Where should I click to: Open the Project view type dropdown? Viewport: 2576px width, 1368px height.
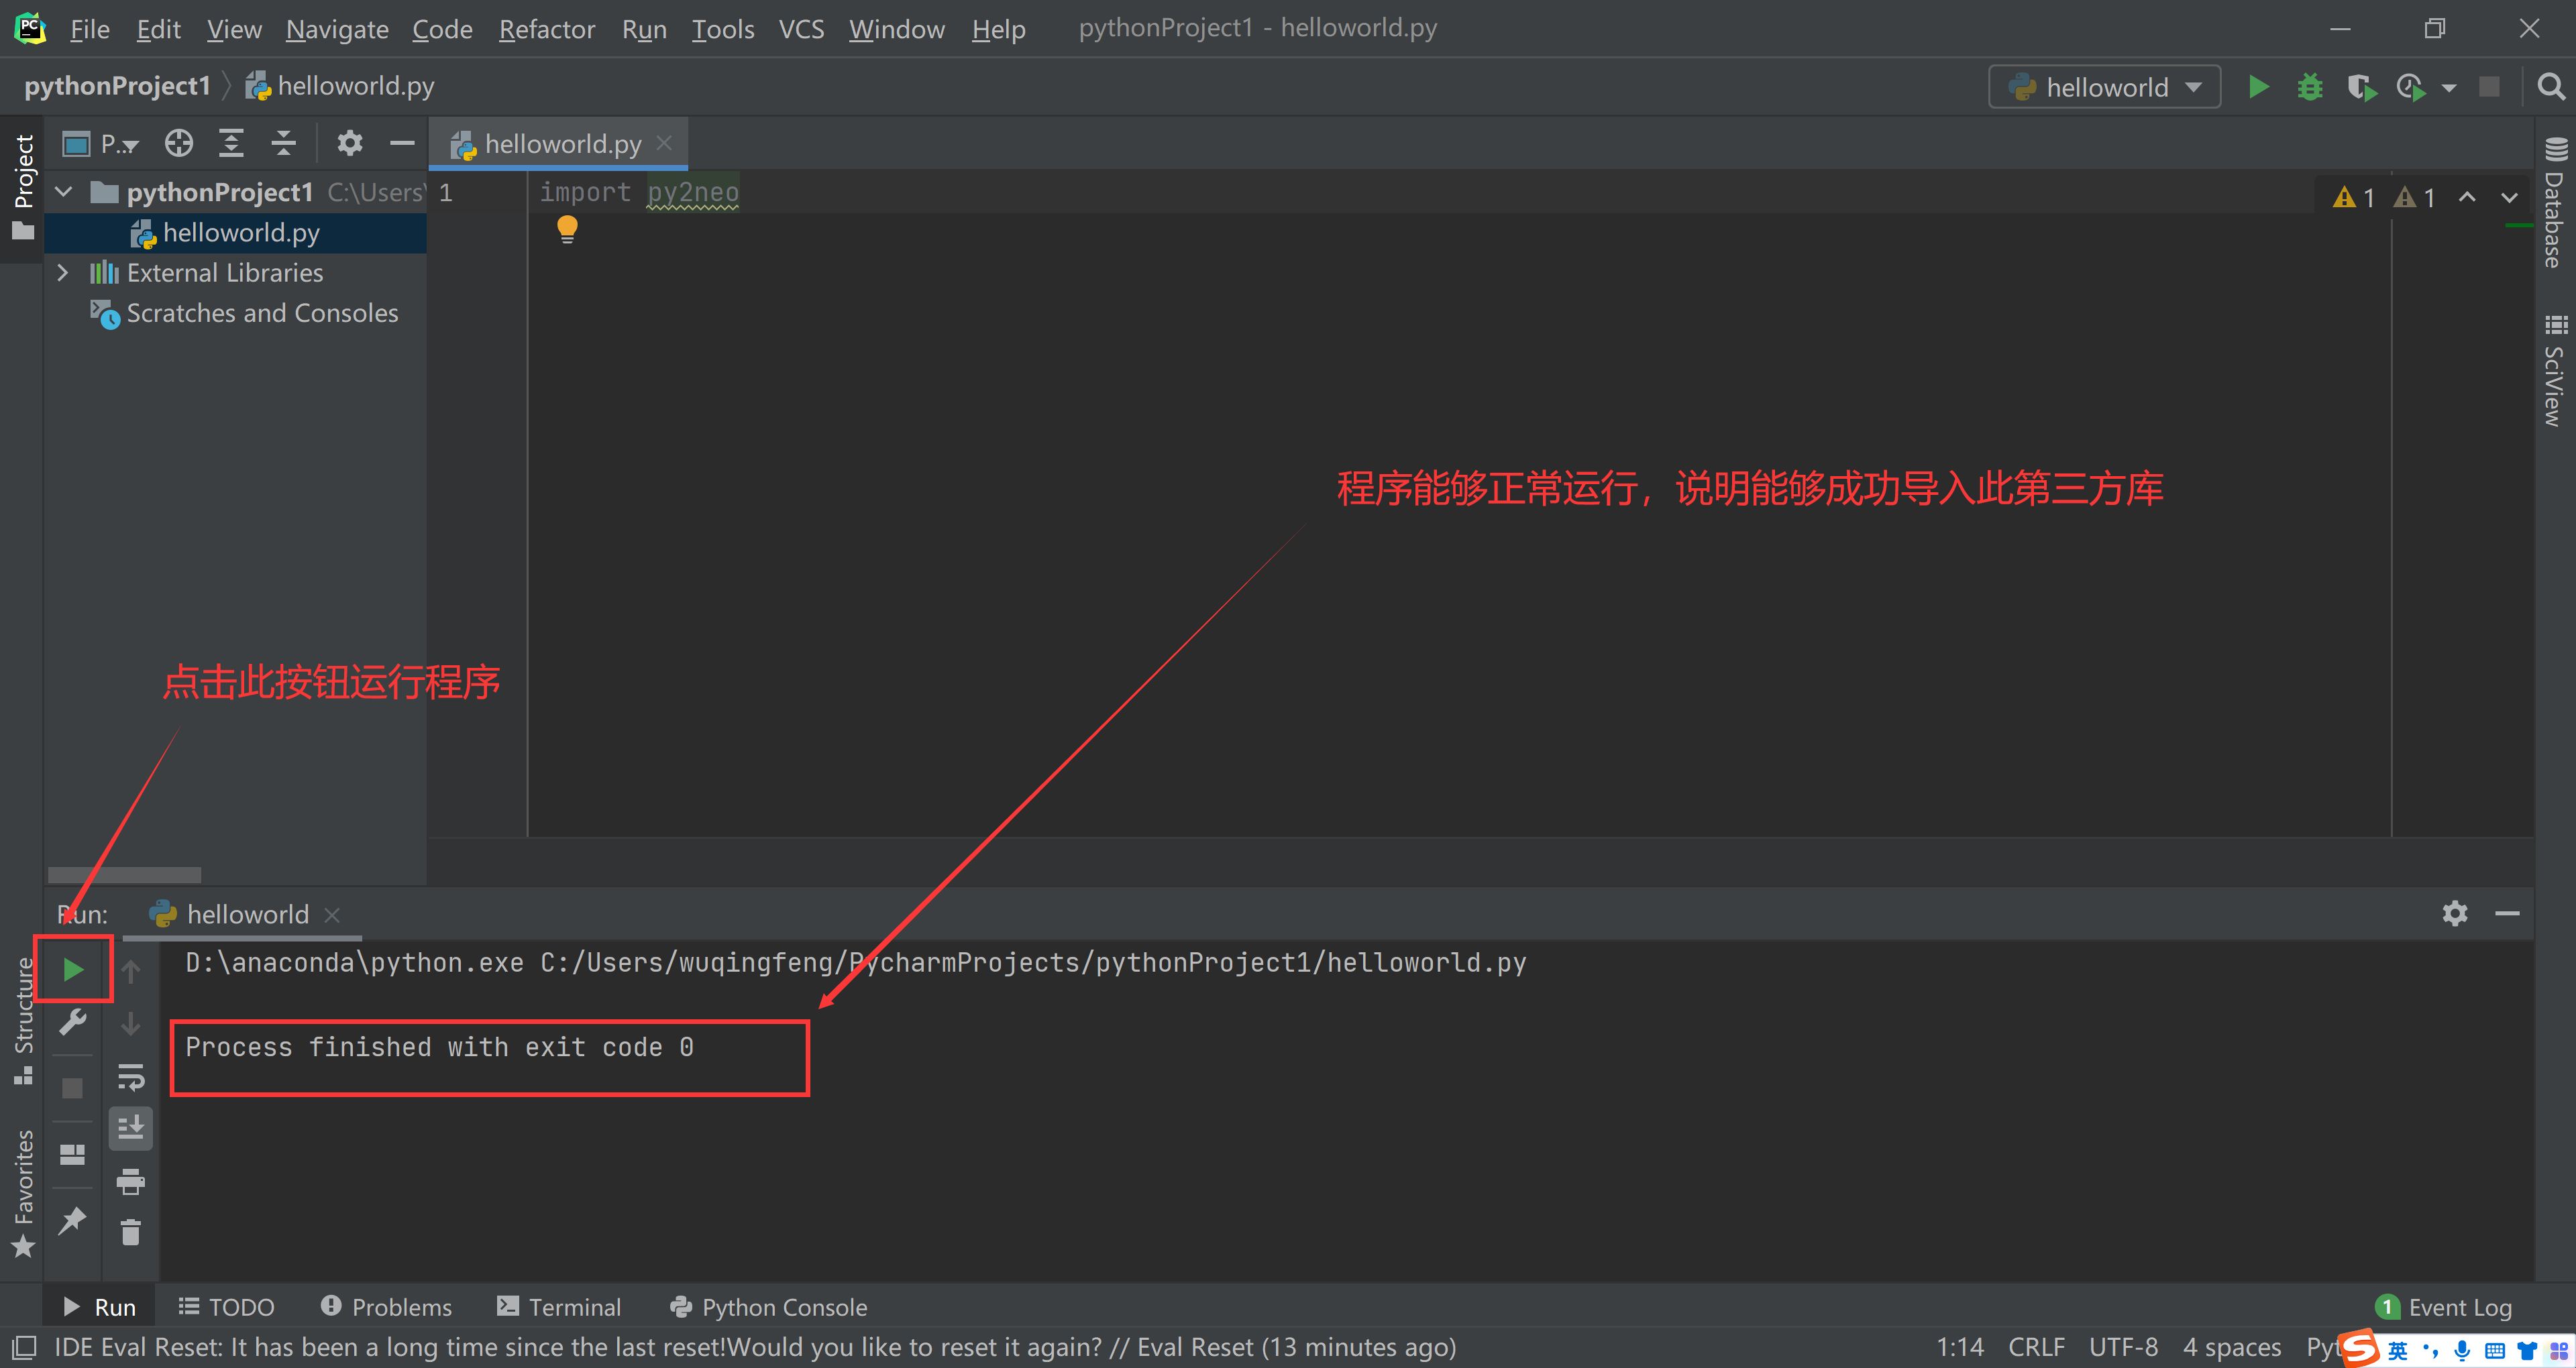click(100, 143)
